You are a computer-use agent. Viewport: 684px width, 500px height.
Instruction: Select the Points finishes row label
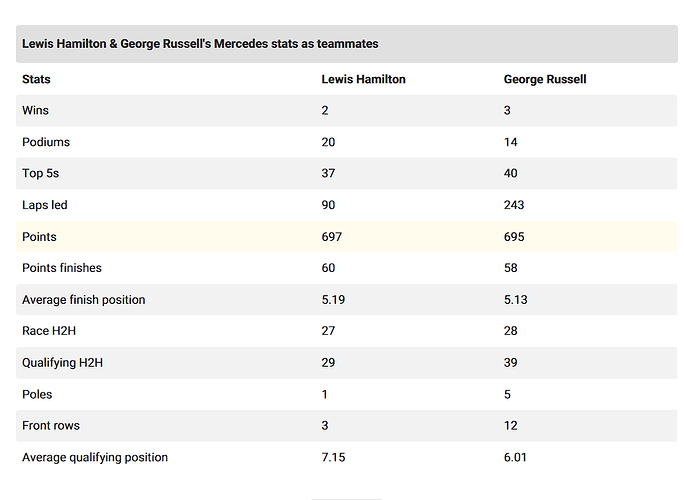62,268
